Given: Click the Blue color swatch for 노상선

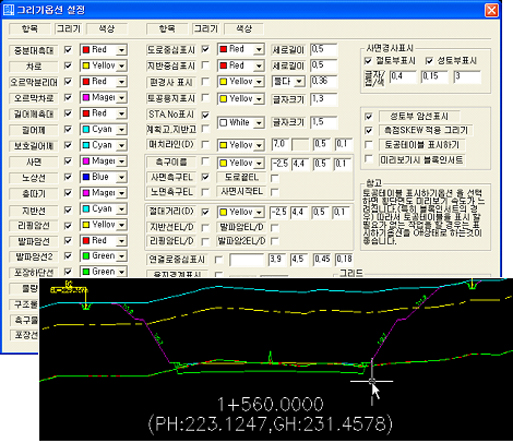Looking at the screenshot, I should point(86,177).
